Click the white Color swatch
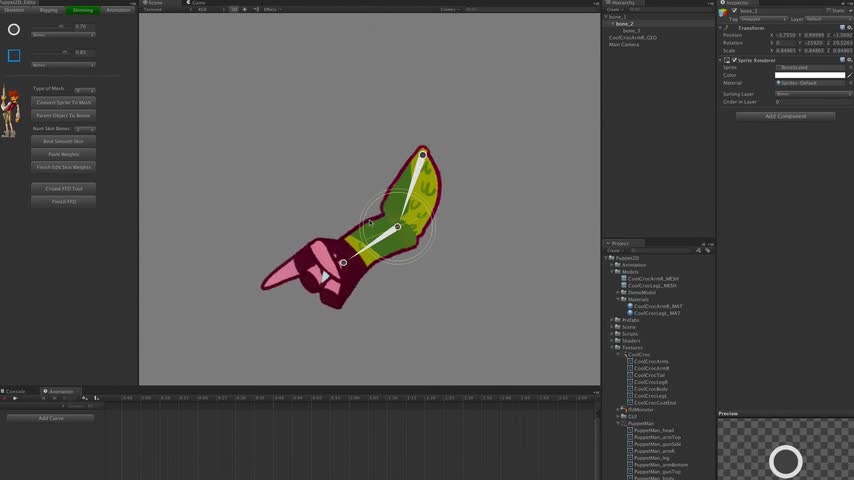This screenshot has width=854, height=480. (x=810, y=75)
